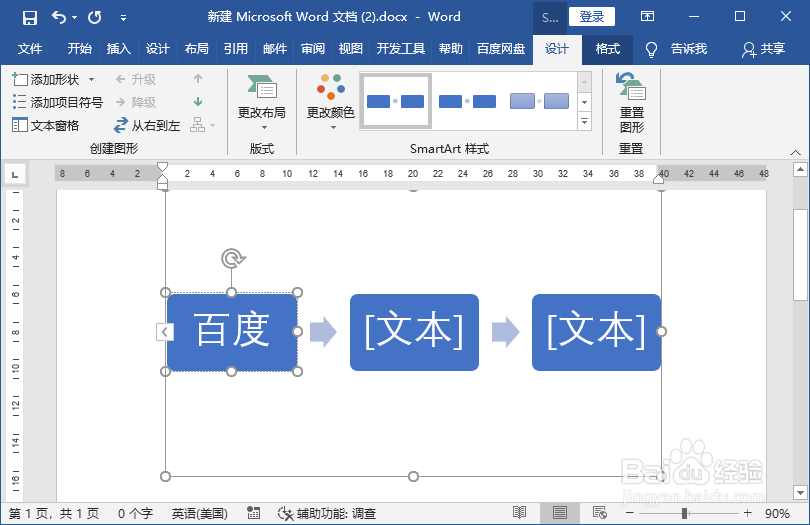Screen dimensions: 810x525
Task: Open text pane via left-edge arrow tab
Action: point(164,332)
